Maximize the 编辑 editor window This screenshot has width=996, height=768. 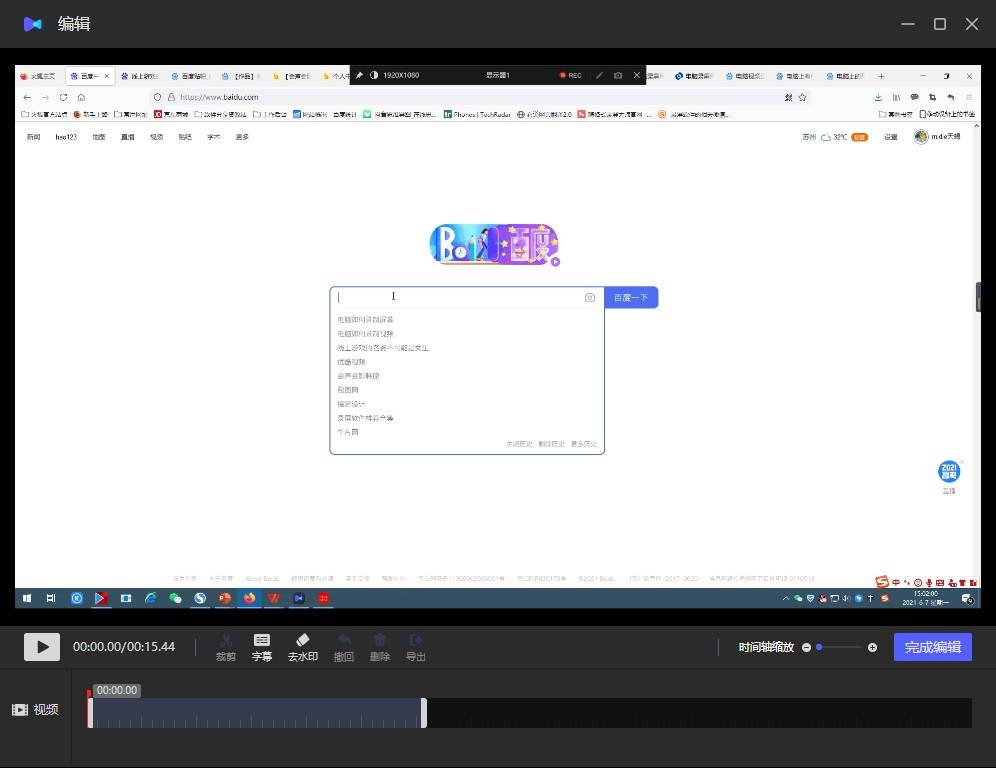[939, 24]
